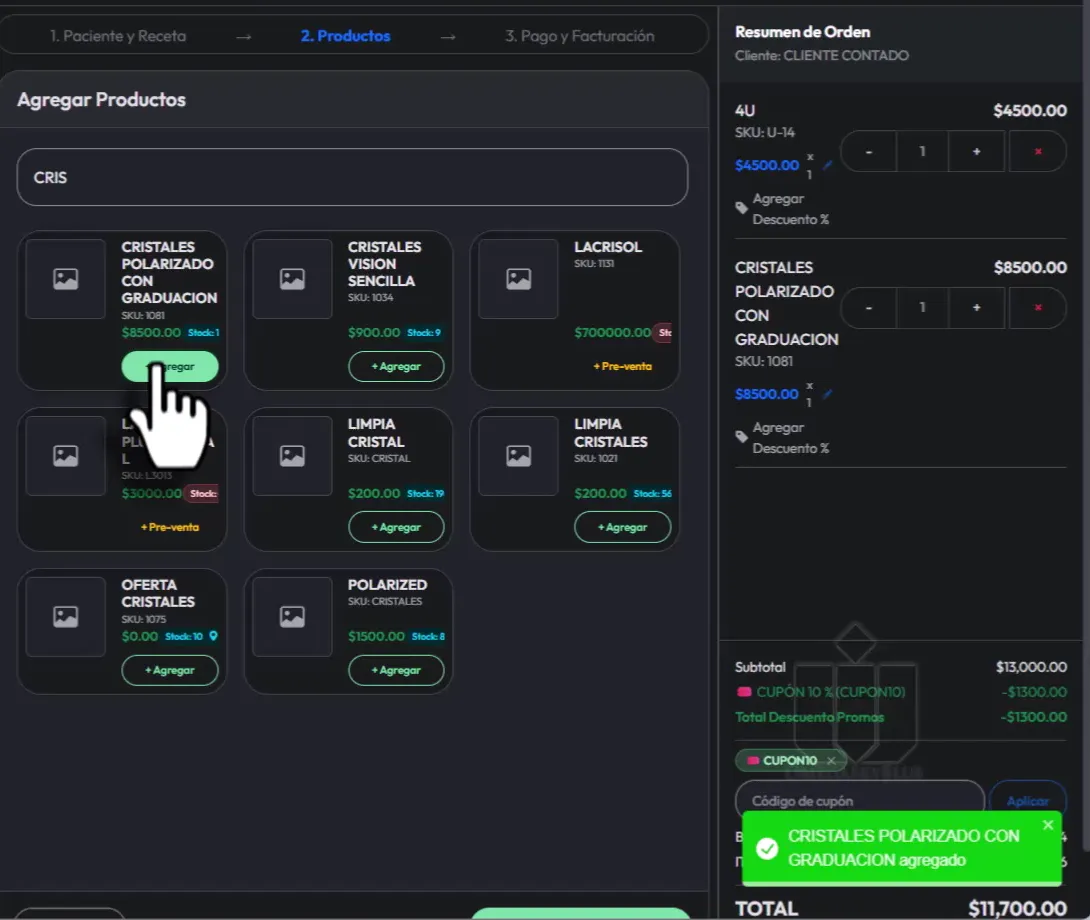Increase quantity of 4U item

pos(977,152)
